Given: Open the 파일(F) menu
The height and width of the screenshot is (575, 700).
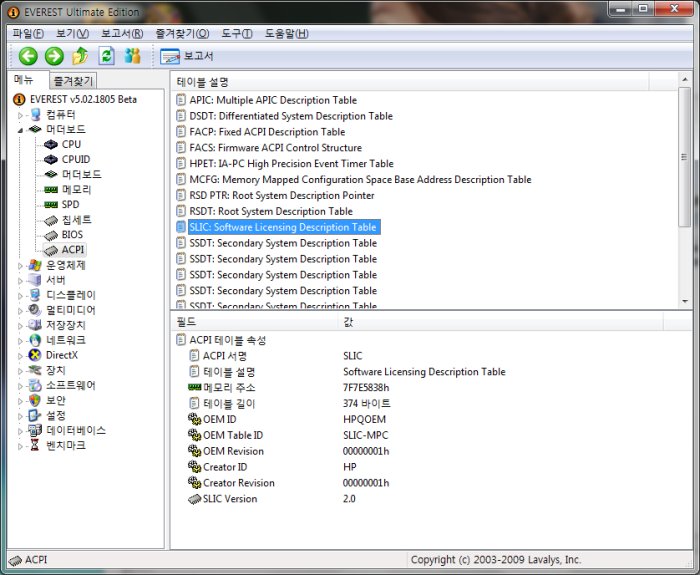Looking at the screenshot, I should (x=28, y=33).
